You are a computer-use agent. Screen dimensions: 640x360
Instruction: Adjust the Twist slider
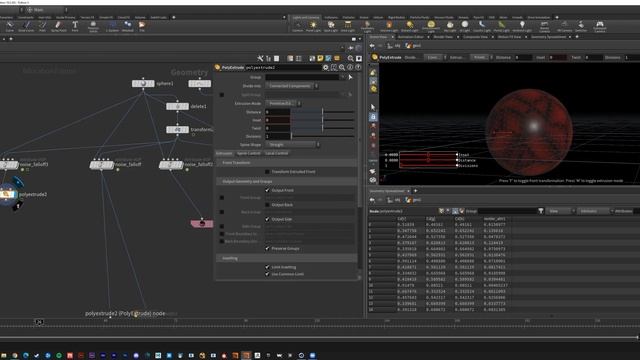coord(322,128)
